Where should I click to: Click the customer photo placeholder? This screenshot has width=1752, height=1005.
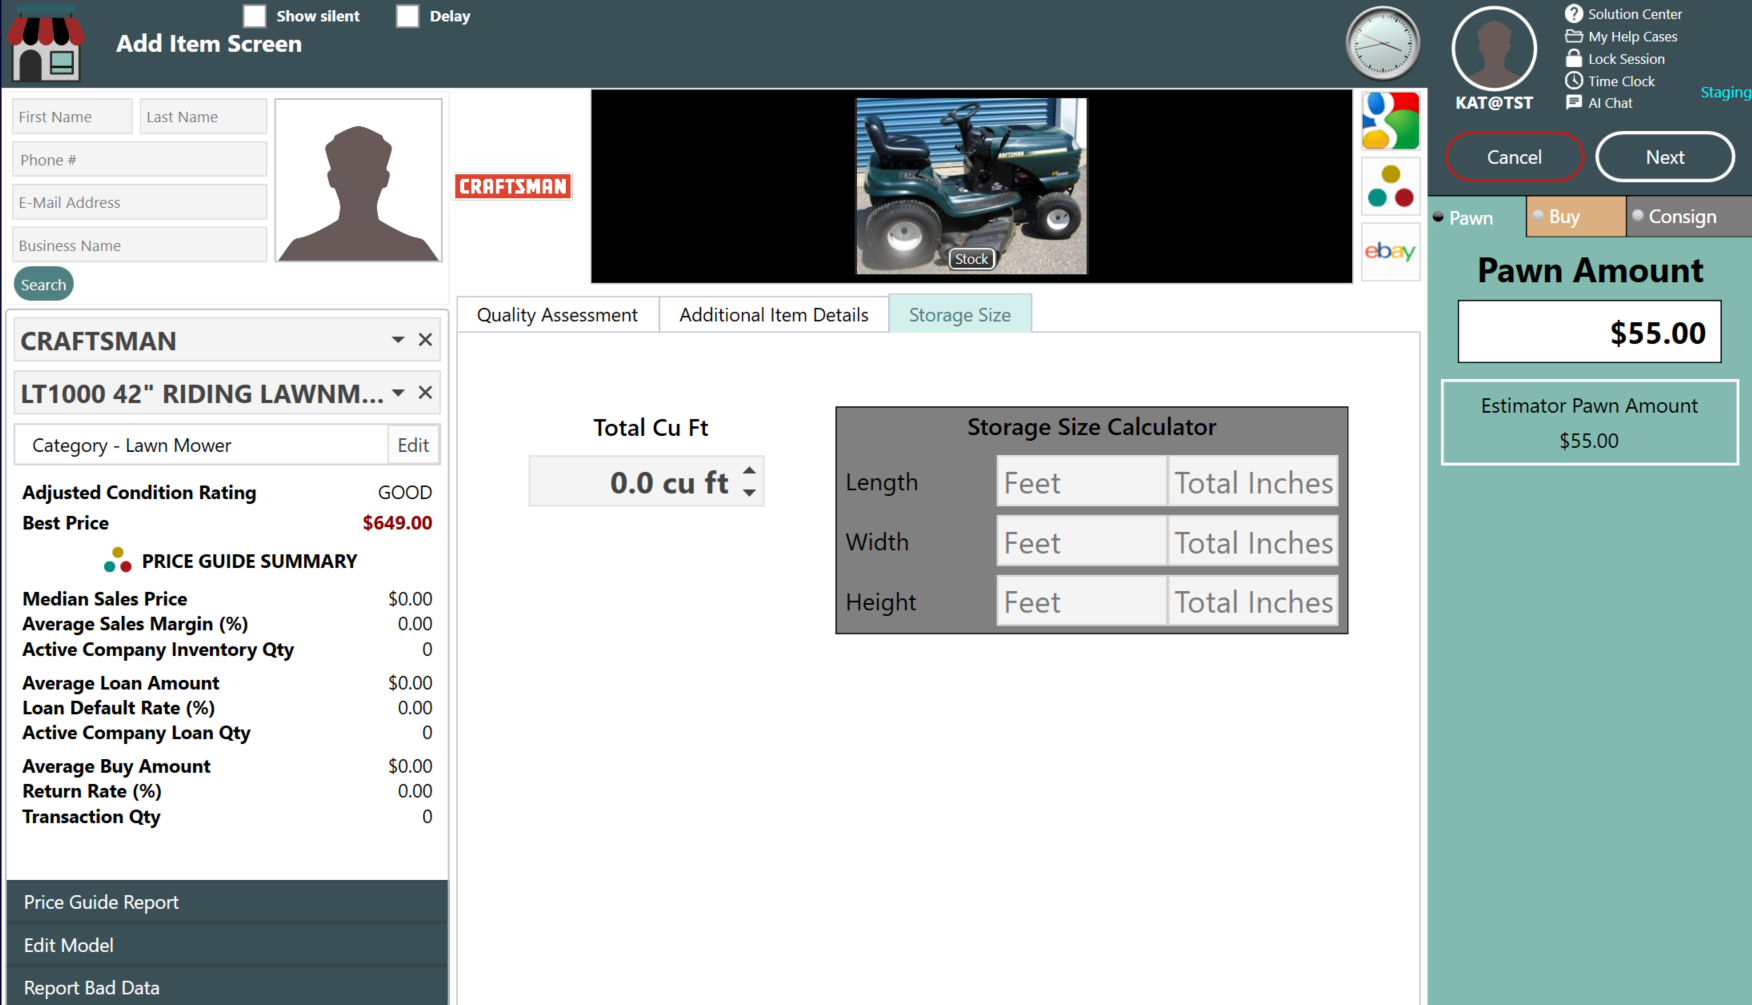click(358, 180)
